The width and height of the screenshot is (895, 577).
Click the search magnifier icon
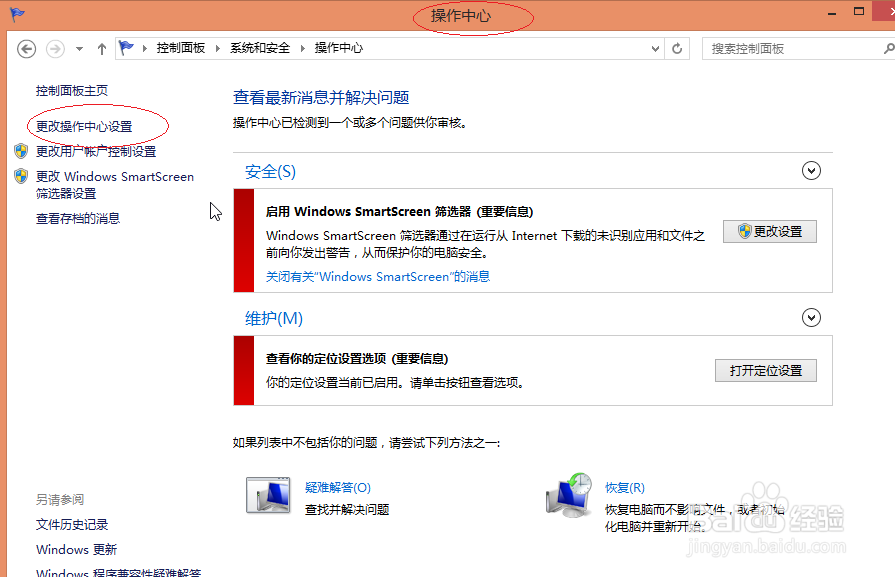(x=889, y=49)
